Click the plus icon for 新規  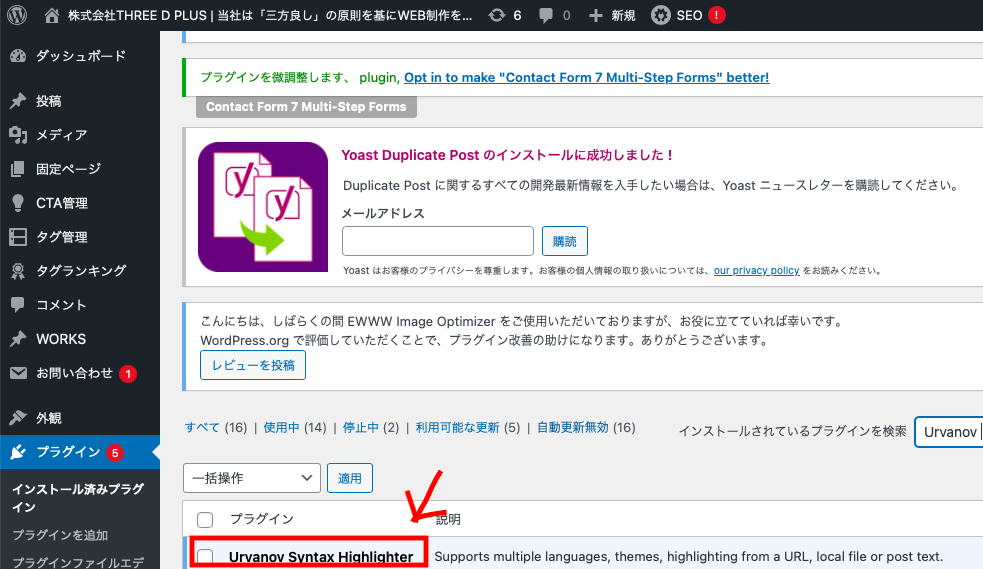596,16
